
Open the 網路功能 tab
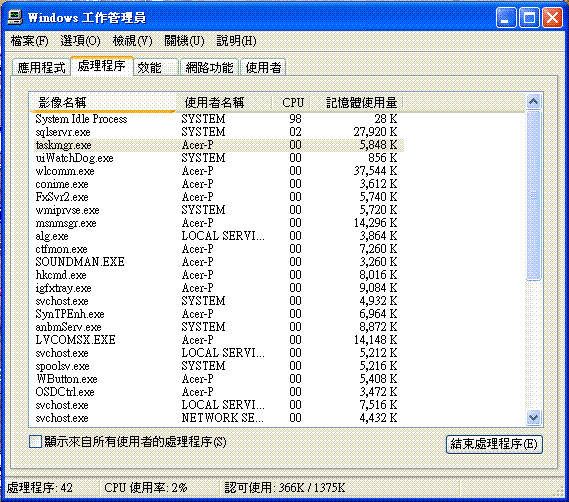coord(209,68)
